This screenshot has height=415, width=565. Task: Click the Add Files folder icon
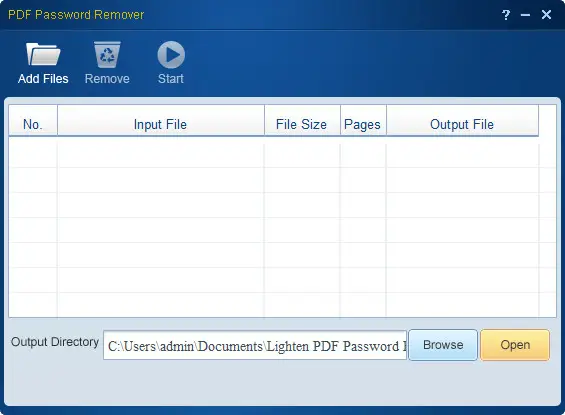(43, 54)
